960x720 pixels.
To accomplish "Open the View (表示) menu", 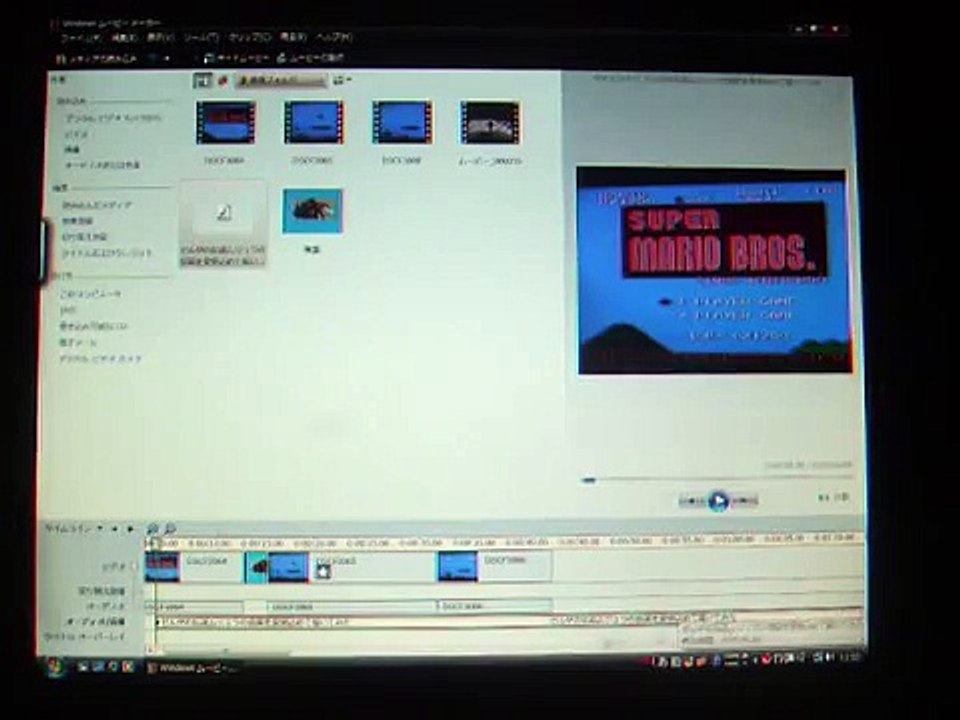I will point(160,38).
